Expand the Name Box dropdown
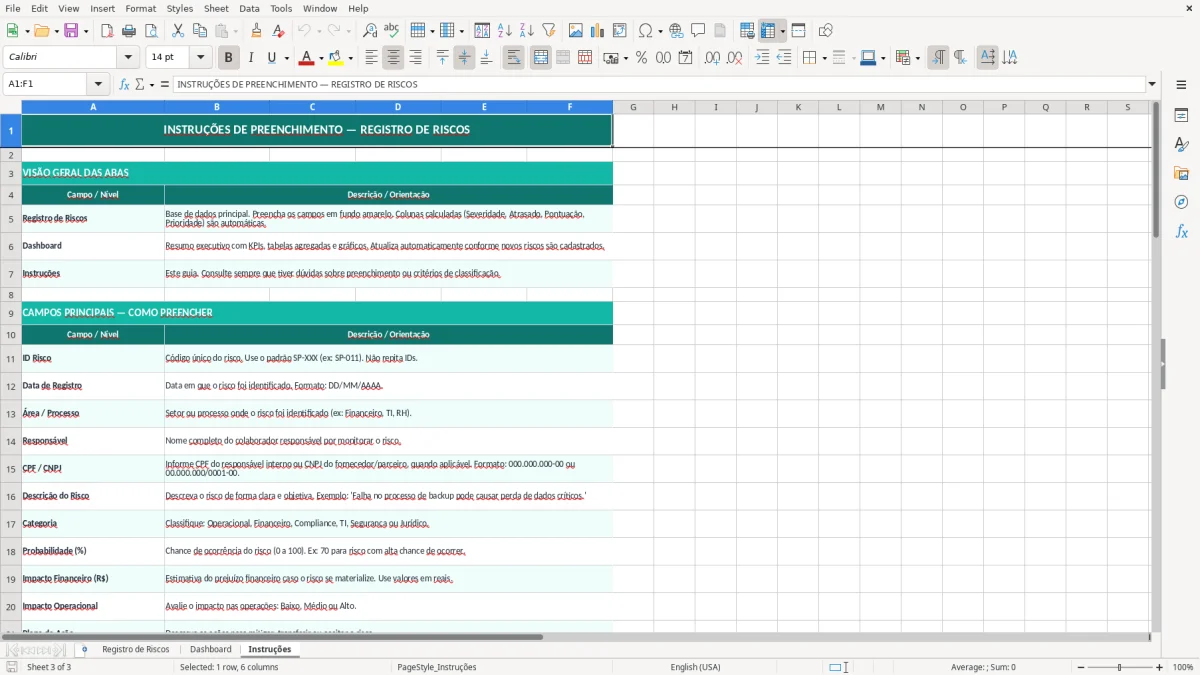 [98, 85]
